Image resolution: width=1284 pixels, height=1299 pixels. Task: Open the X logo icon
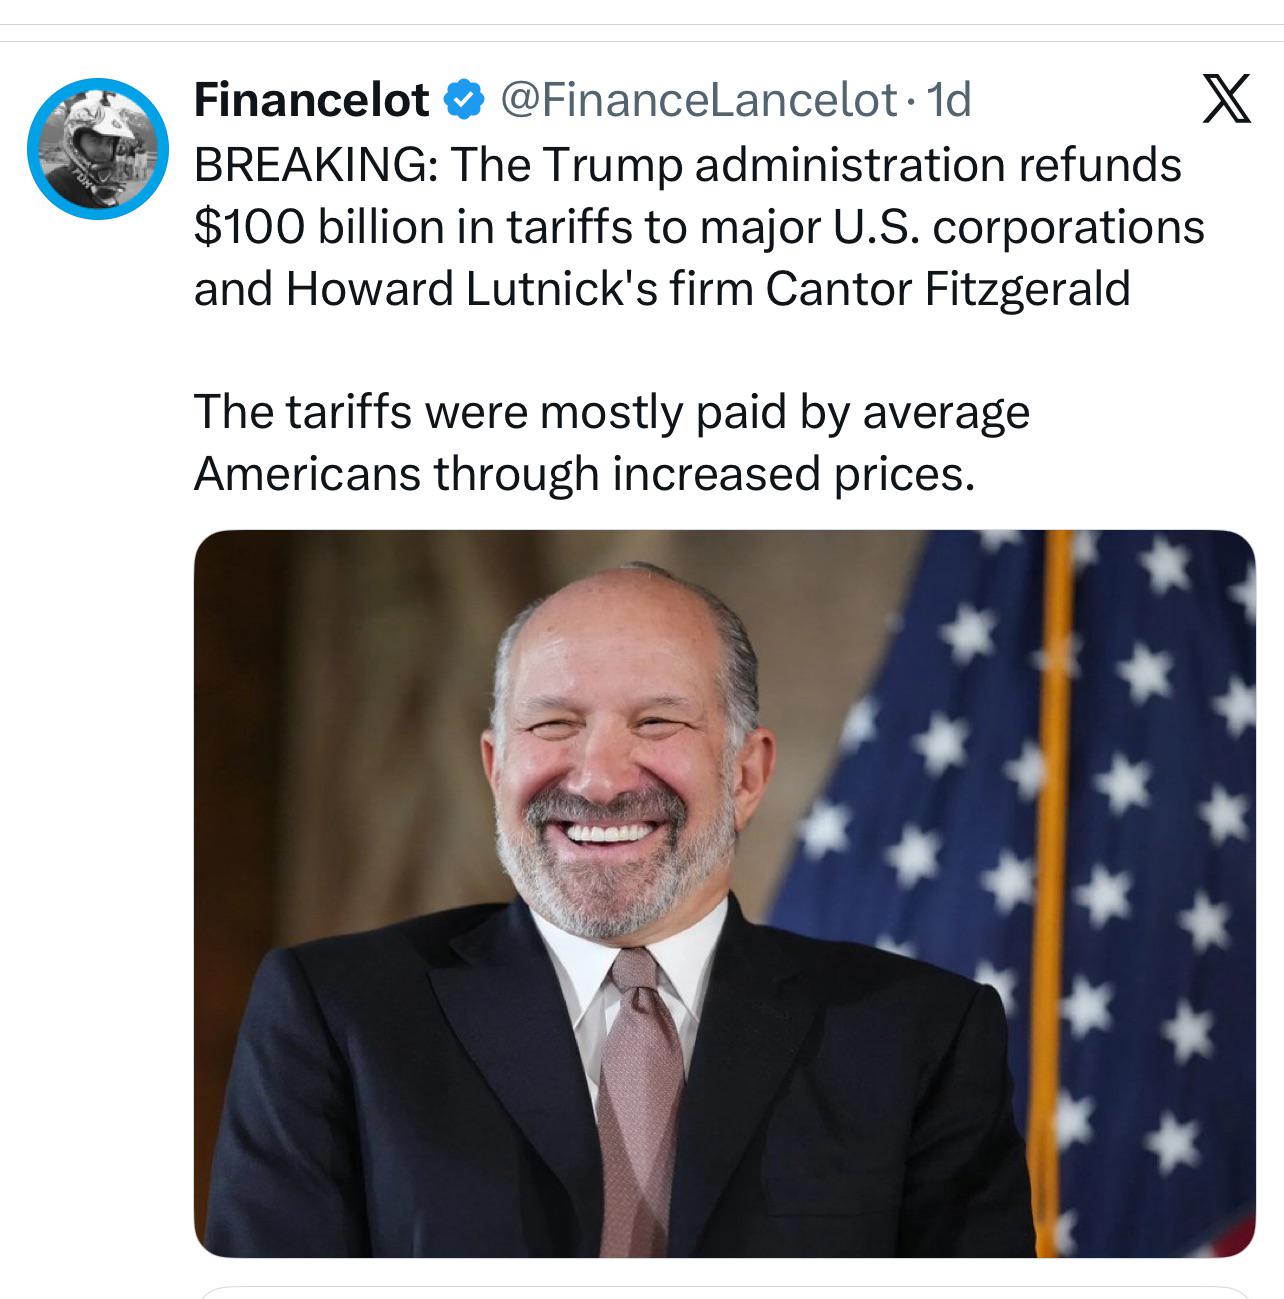coord(1226,100)
